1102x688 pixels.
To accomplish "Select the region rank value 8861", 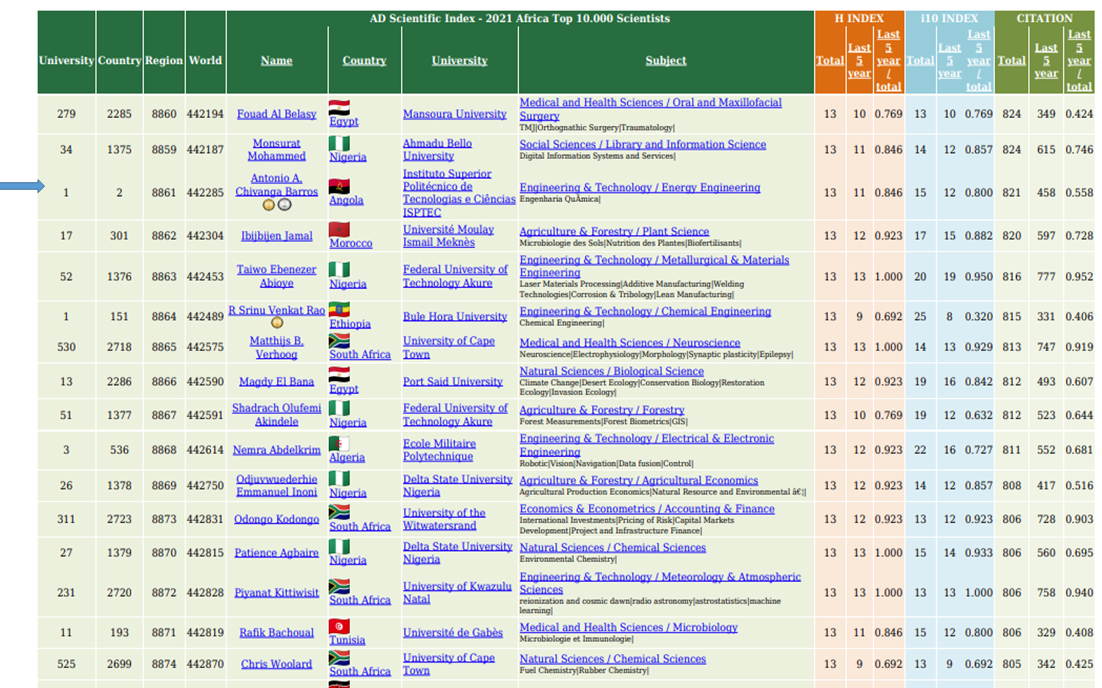I will [164, 193].
